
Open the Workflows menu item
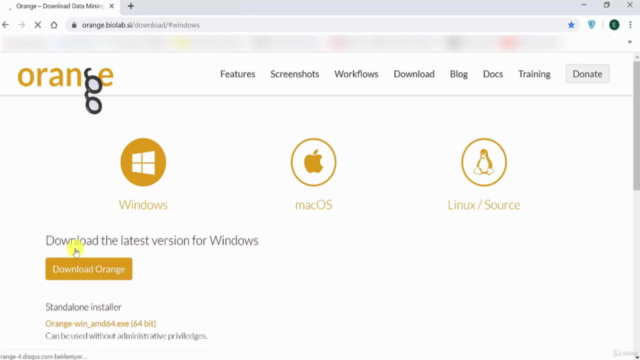(356, 74)
